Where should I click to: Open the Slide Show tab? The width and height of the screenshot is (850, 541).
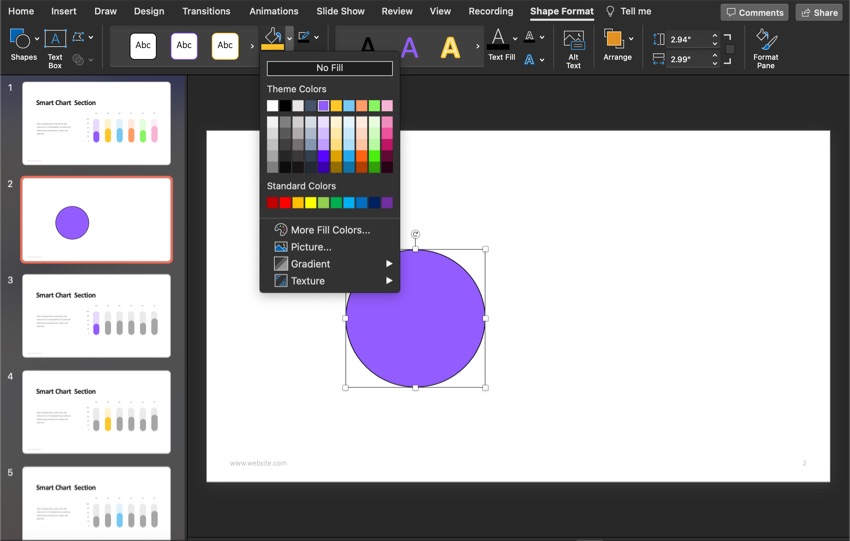[x=340, y=11]
